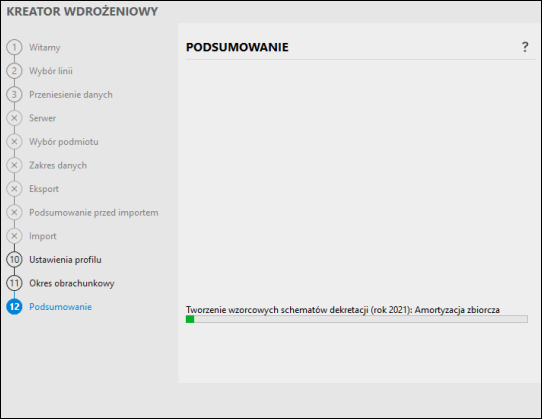Go to the Ustawienia profilu step
The image size is (542, 419).
[x=65, y=260]
